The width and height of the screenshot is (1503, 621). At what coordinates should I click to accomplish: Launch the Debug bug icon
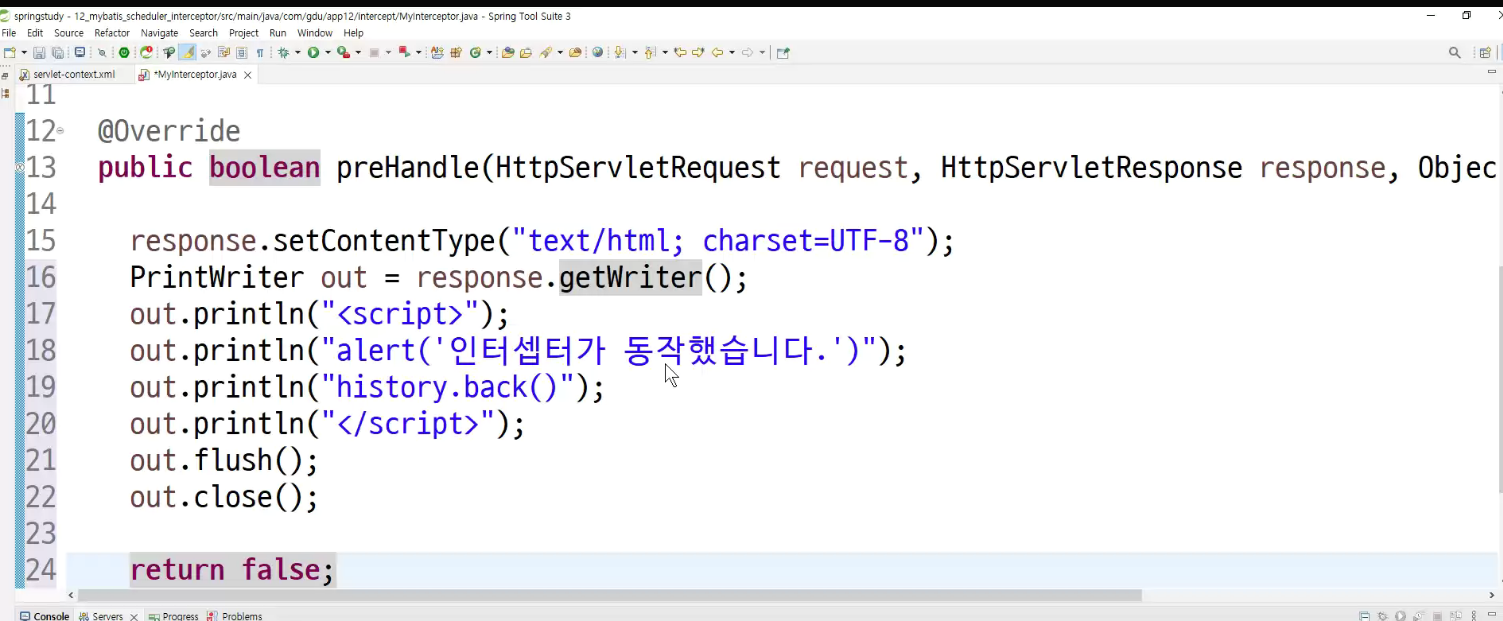[283, 52]
